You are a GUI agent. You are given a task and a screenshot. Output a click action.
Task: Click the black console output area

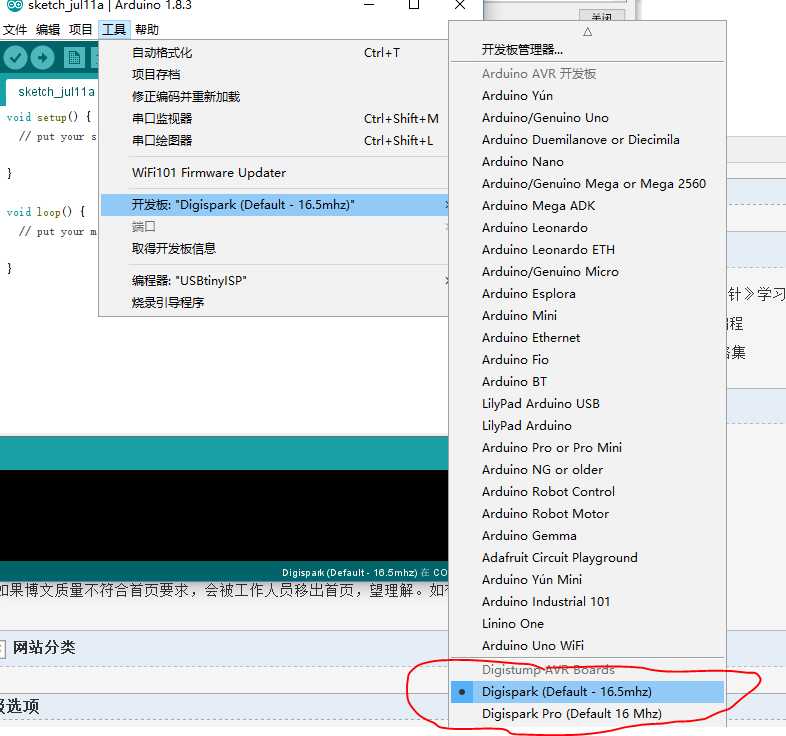pos(224,515)
